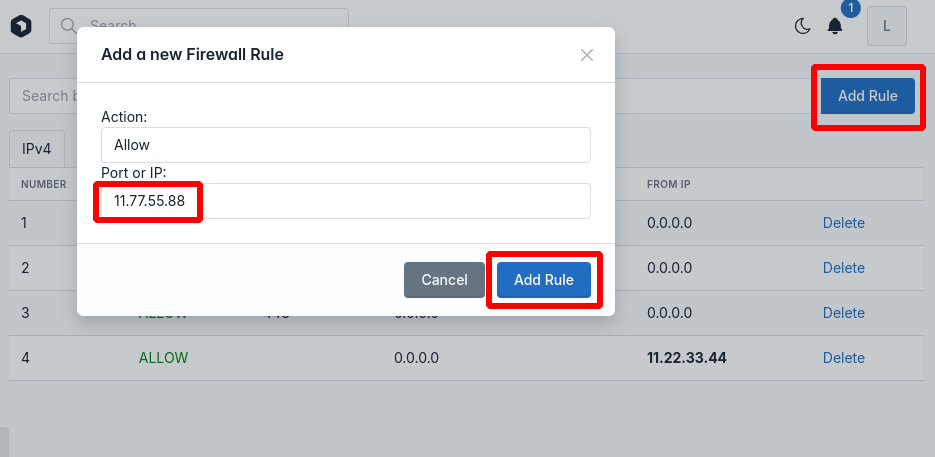935x457 pixels.
Task: Delete rule 4 from 11.22.33.44
Action: click(844, 358)
